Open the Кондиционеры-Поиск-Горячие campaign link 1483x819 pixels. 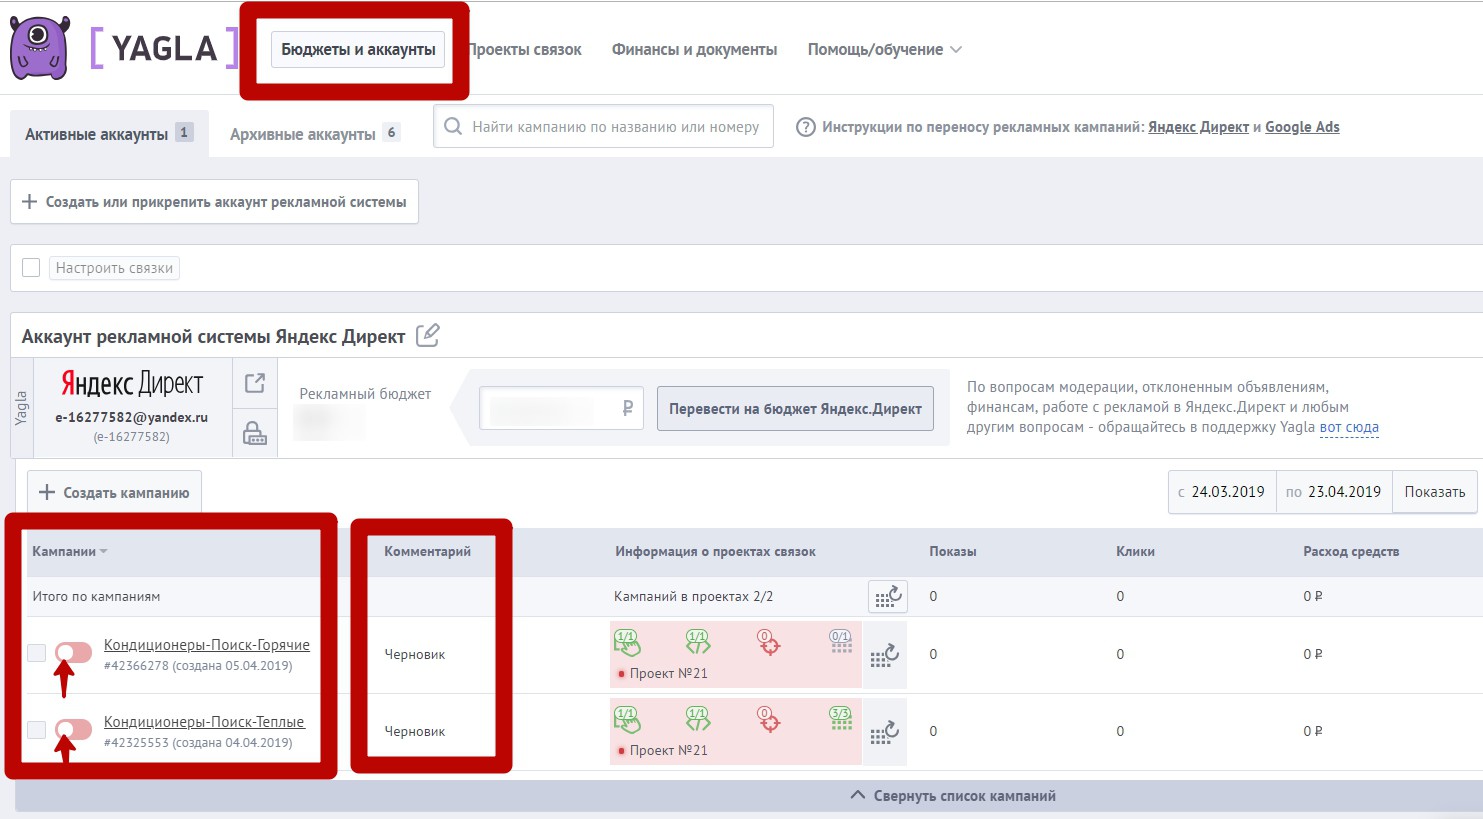tap(207, 645)
